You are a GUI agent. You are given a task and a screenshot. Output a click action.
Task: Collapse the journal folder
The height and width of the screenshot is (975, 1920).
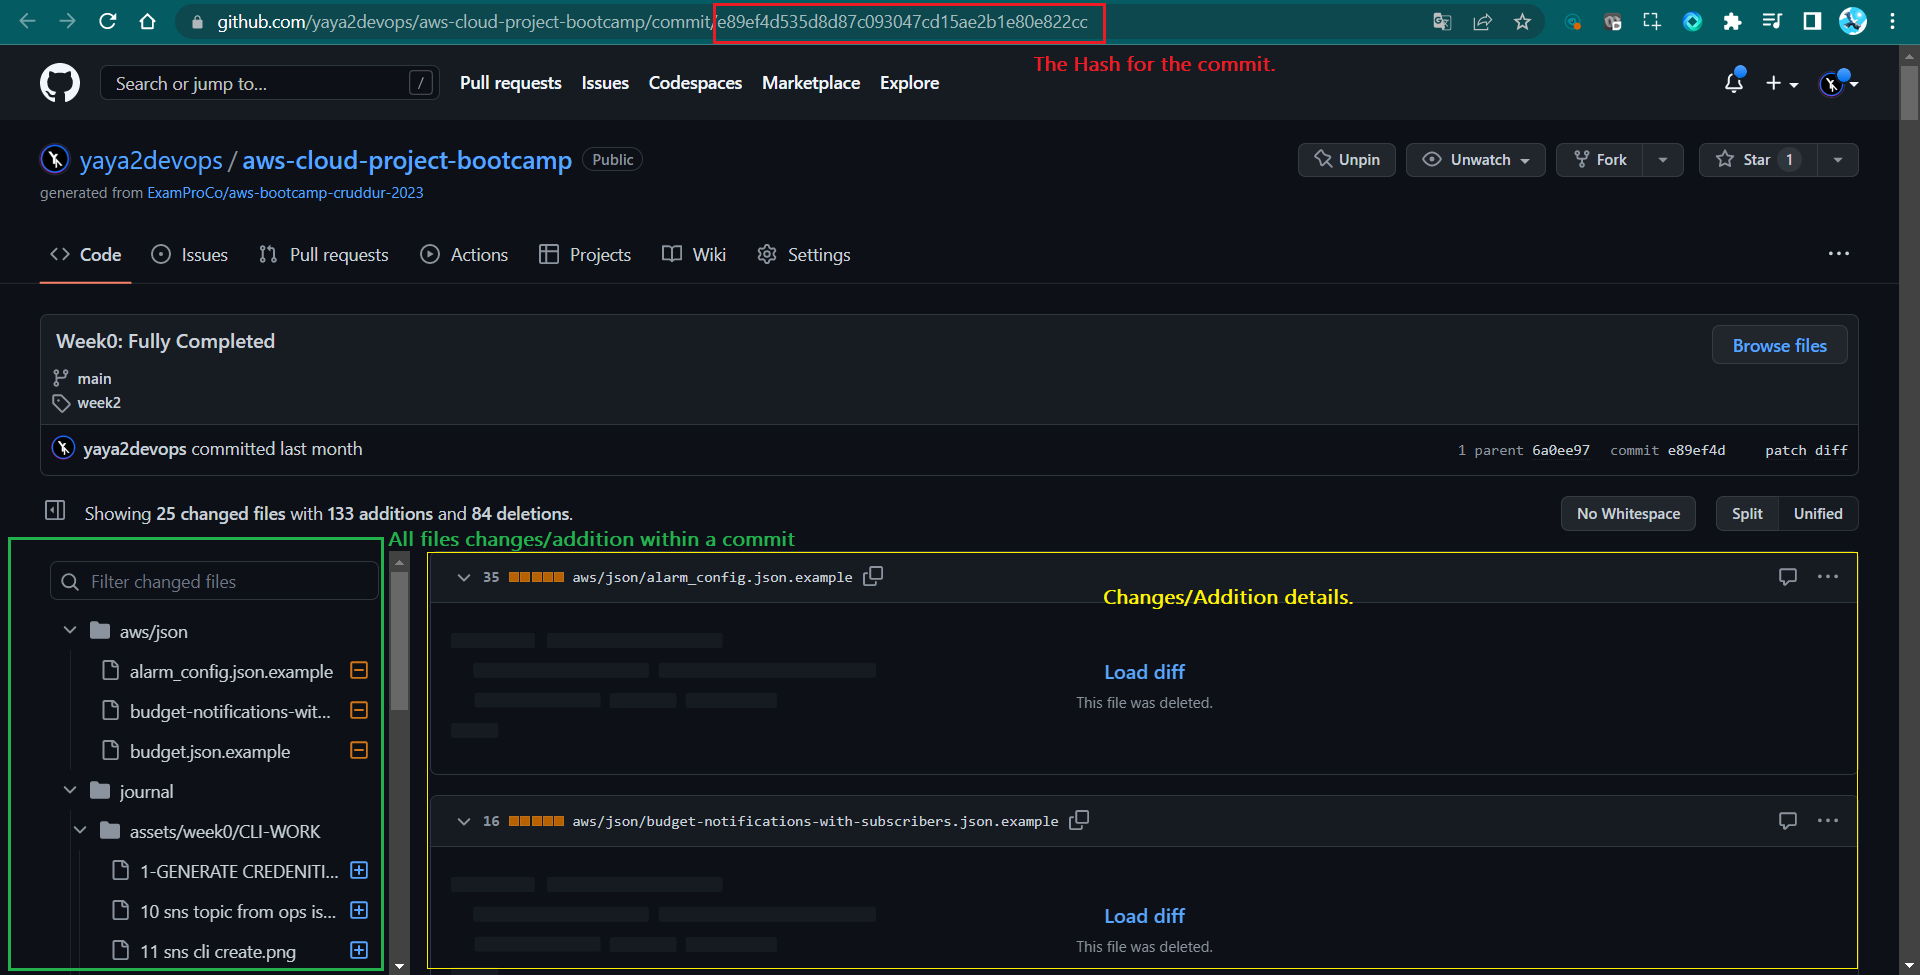[x=70, y=790]
